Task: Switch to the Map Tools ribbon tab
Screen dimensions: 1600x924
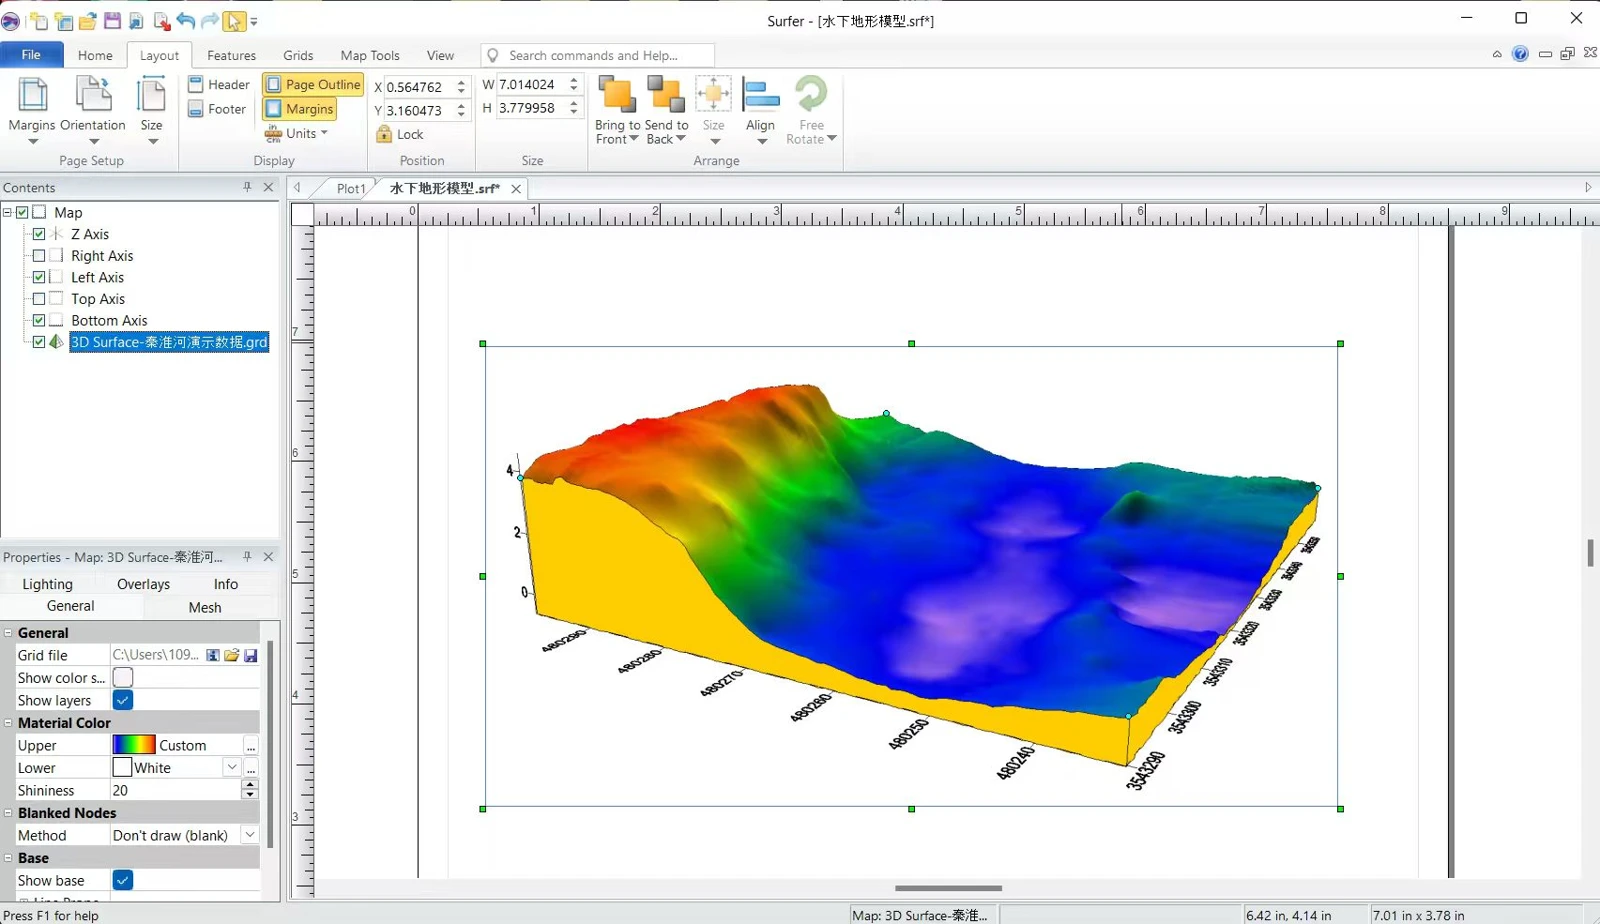Action: tap(370, 55)
